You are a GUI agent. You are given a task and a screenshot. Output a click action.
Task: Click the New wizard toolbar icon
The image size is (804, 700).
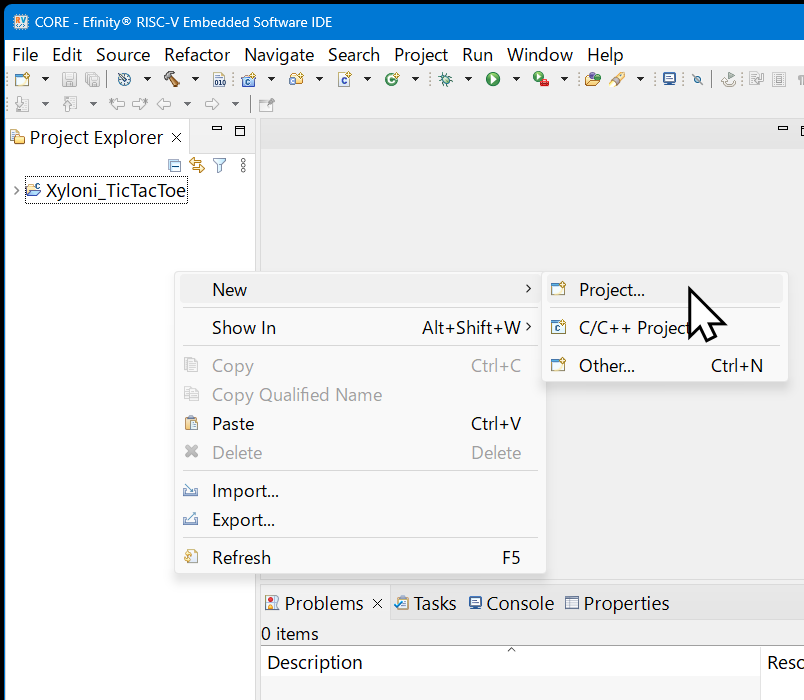point(22,79)
